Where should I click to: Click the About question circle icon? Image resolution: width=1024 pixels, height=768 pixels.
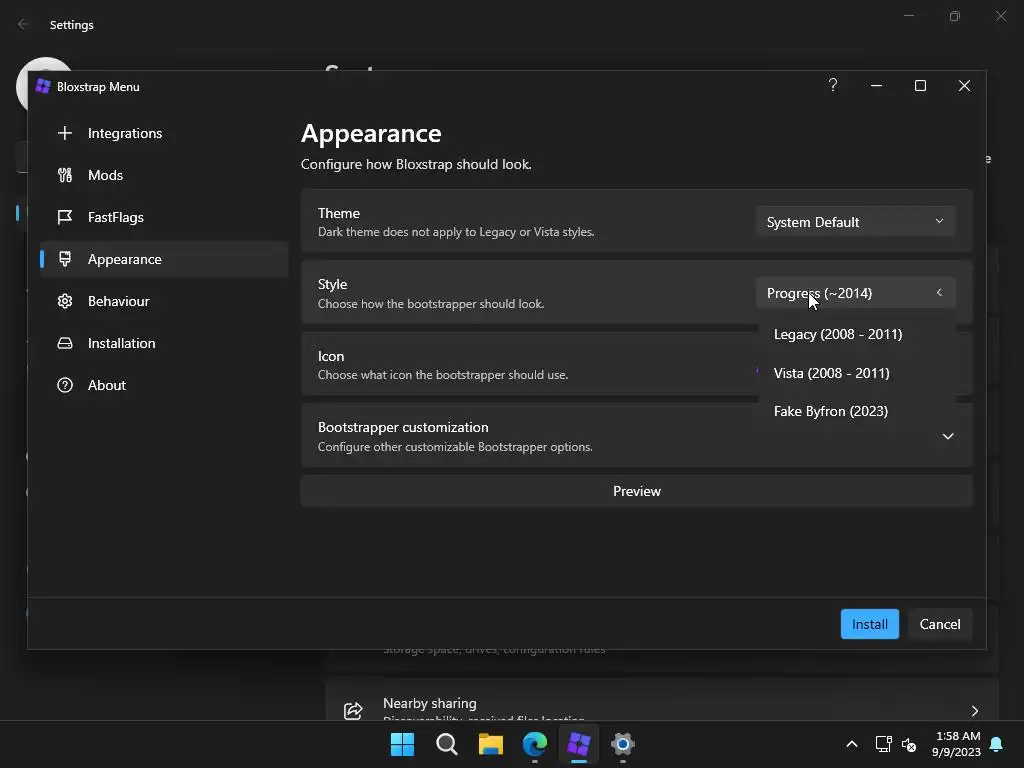65,385
